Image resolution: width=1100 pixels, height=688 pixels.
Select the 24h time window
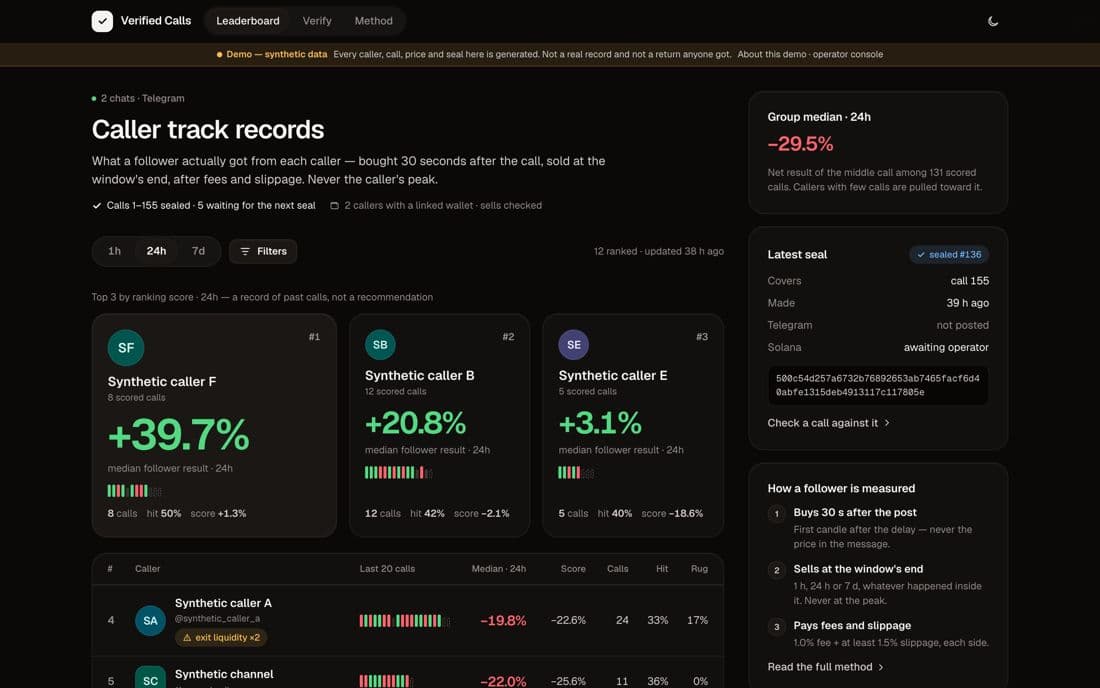(x=156, y=251)
